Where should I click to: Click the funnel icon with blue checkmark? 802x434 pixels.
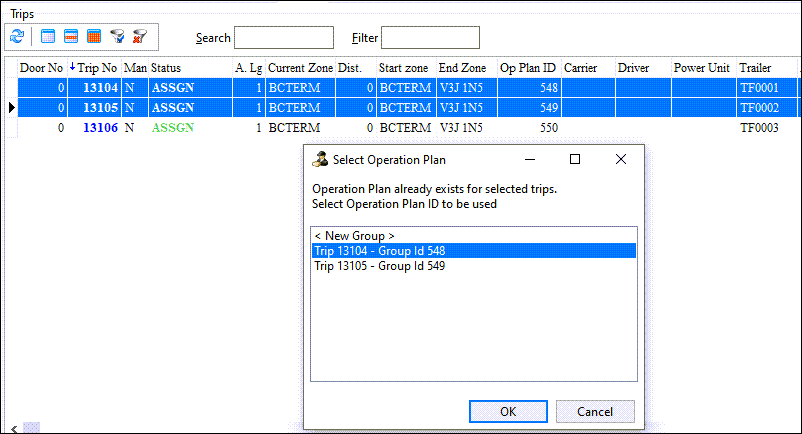click(x=117, y=37)
